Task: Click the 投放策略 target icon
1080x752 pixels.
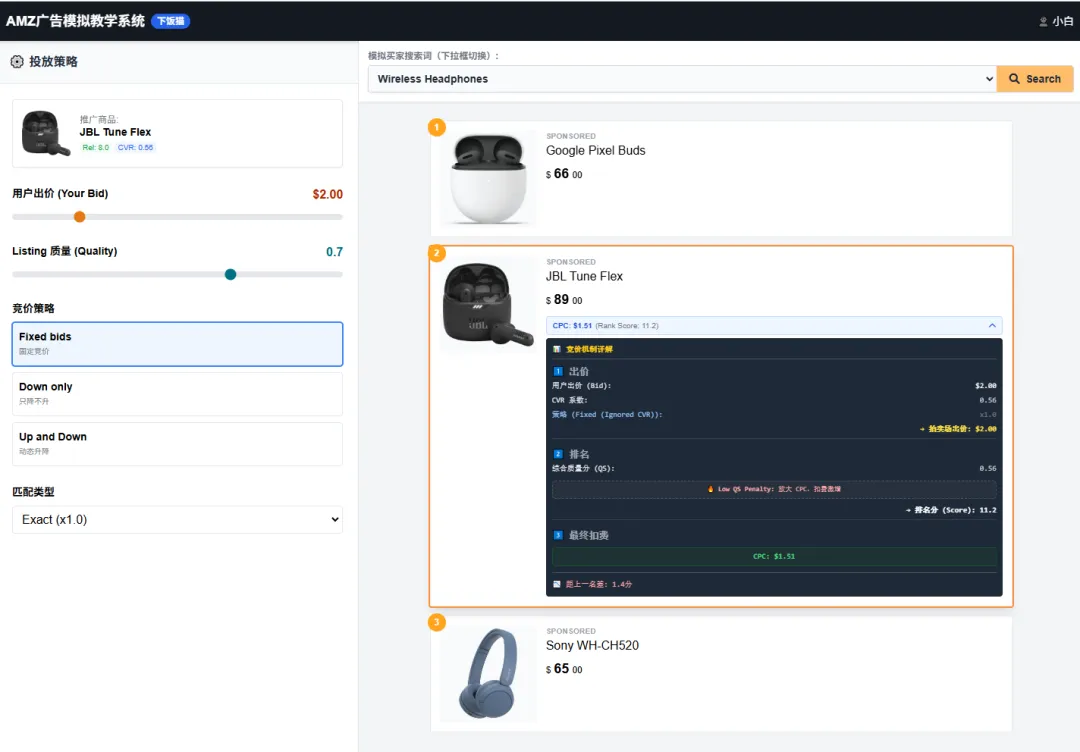Action: 17,62
